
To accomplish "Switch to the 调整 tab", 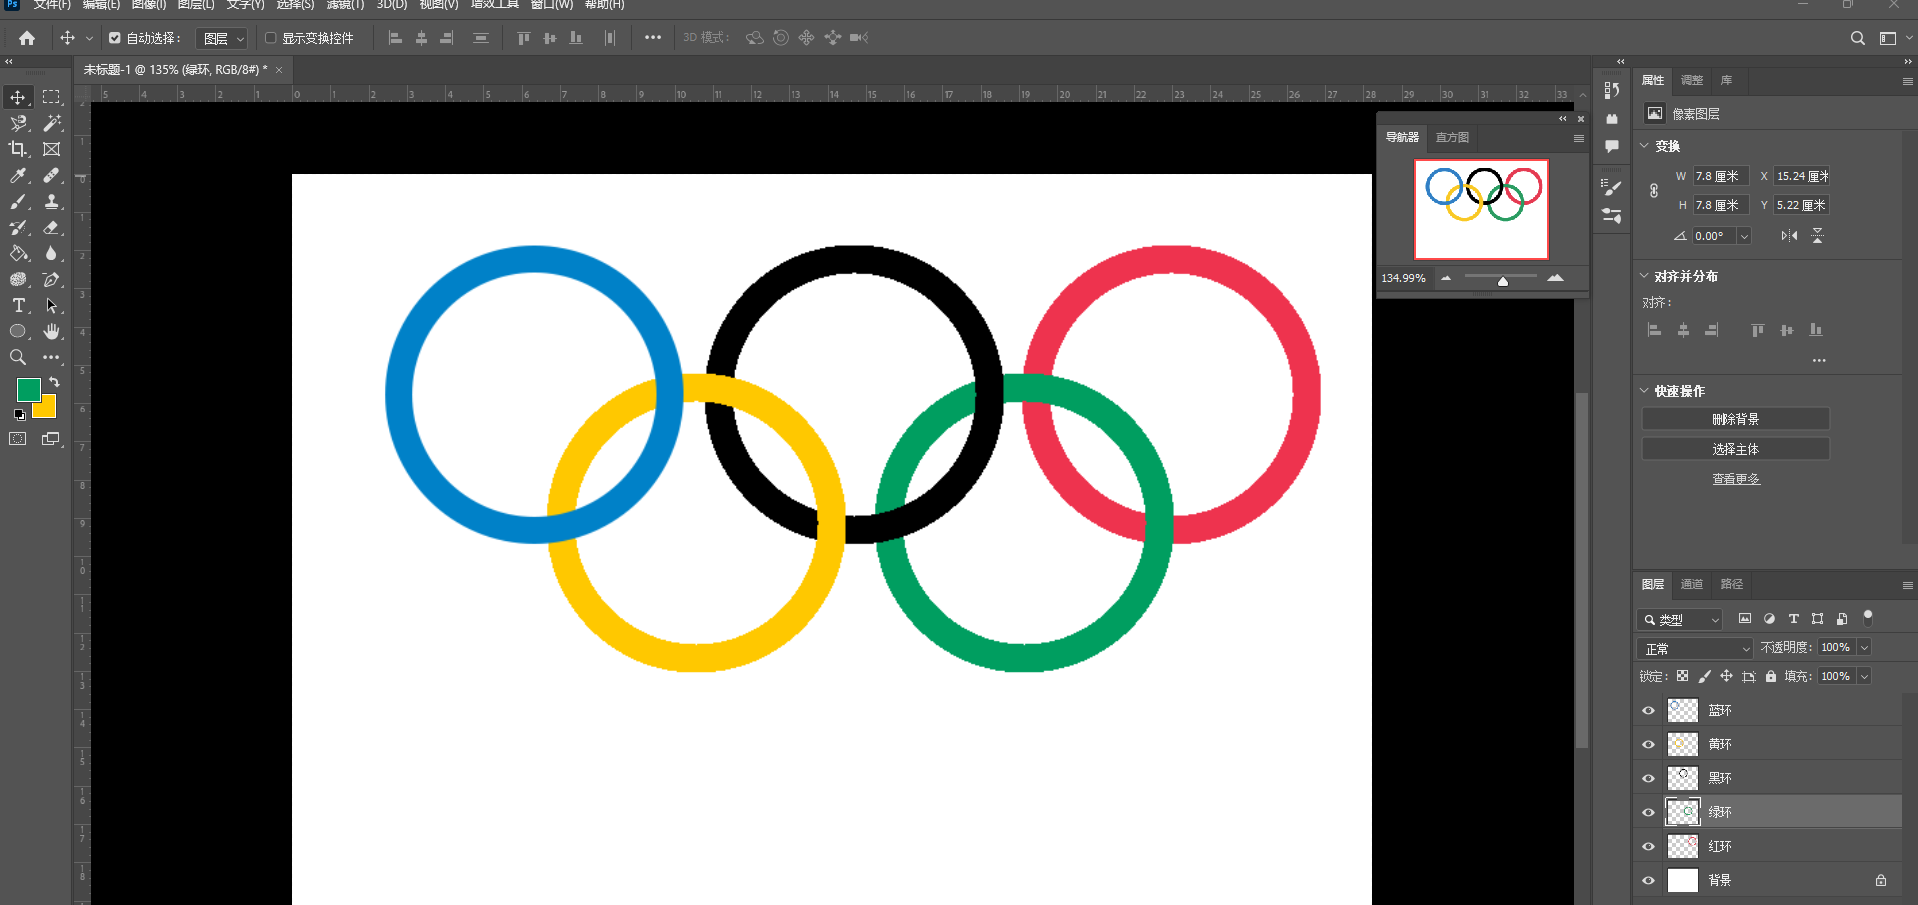I will point(1692,80).
